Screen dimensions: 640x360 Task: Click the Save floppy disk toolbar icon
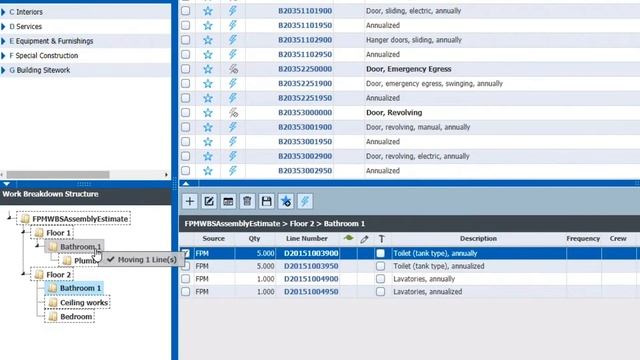click(267, 201)
